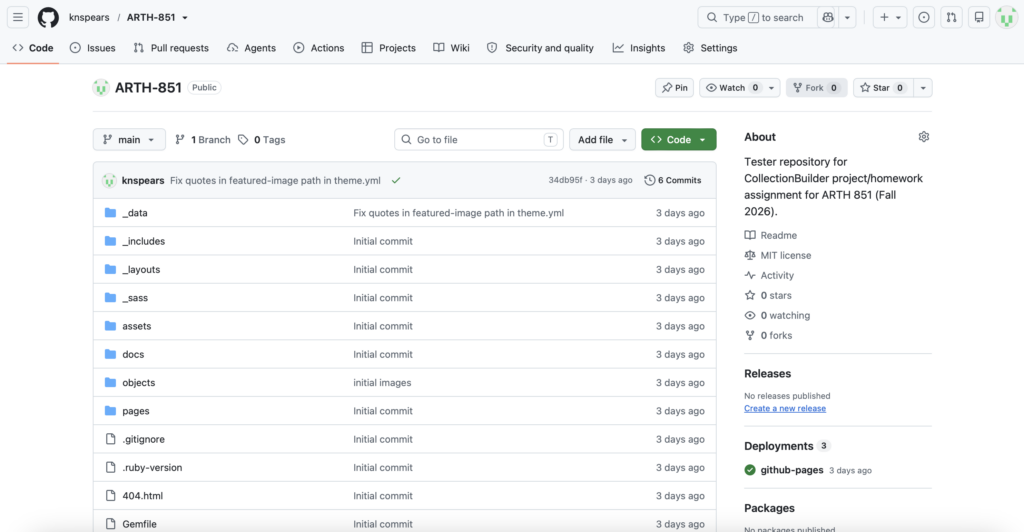Open the repository Settings tab
This screenshot has width=1024, height=532.
tap(710, 48)
